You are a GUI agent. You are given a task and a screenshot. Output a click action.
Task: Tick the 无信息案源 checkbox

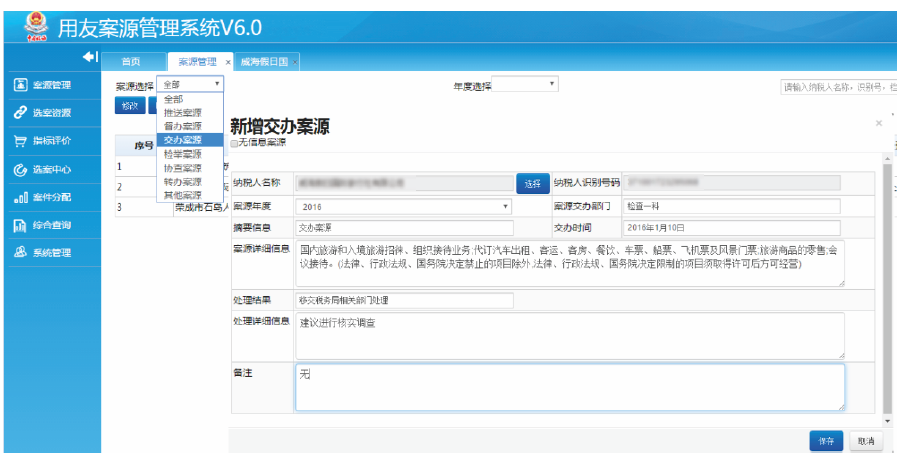(234, 143)
